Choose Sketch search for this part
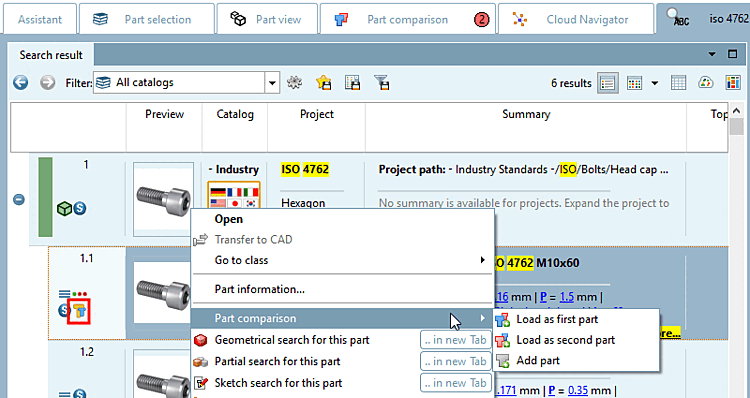This screenshot has height=398, width=750. pyautogui.click(x=278, y=383)
